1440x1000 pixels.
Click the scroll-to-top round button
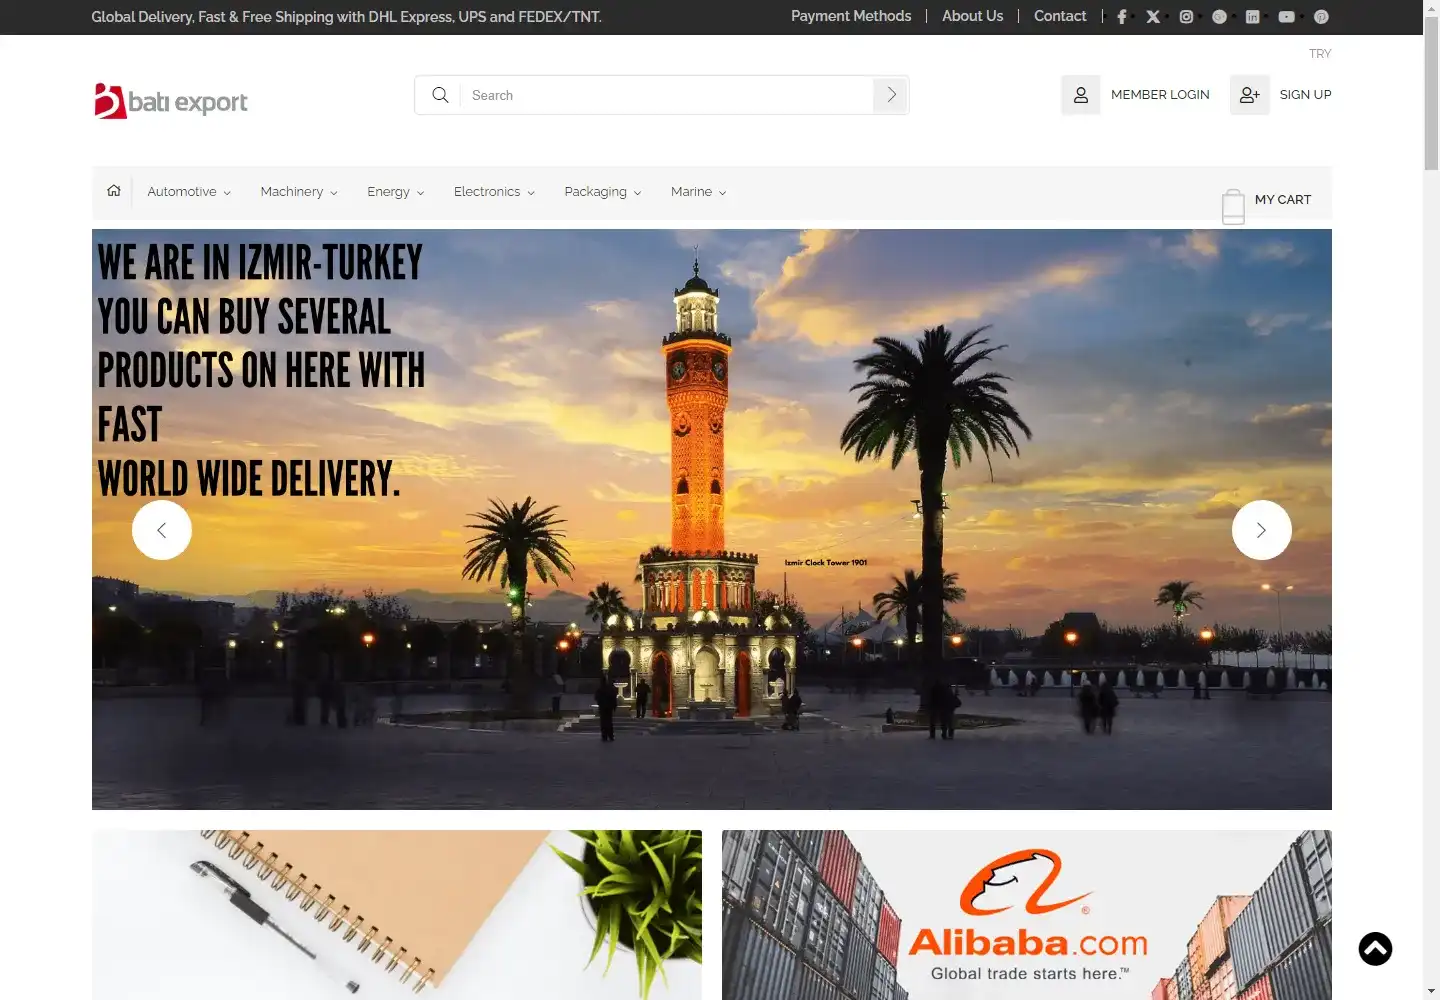pos(1375,949)
